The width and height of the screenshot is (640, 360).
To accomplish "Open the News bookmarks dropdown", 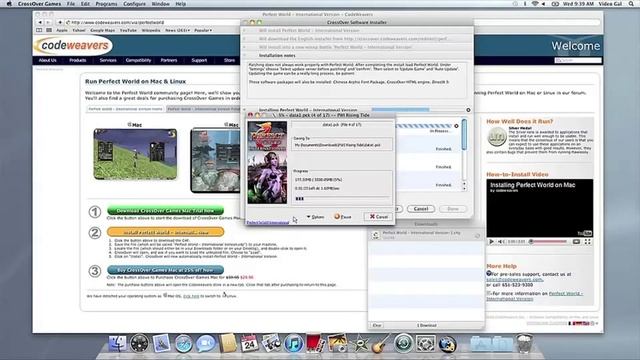I will coord(178,30).
